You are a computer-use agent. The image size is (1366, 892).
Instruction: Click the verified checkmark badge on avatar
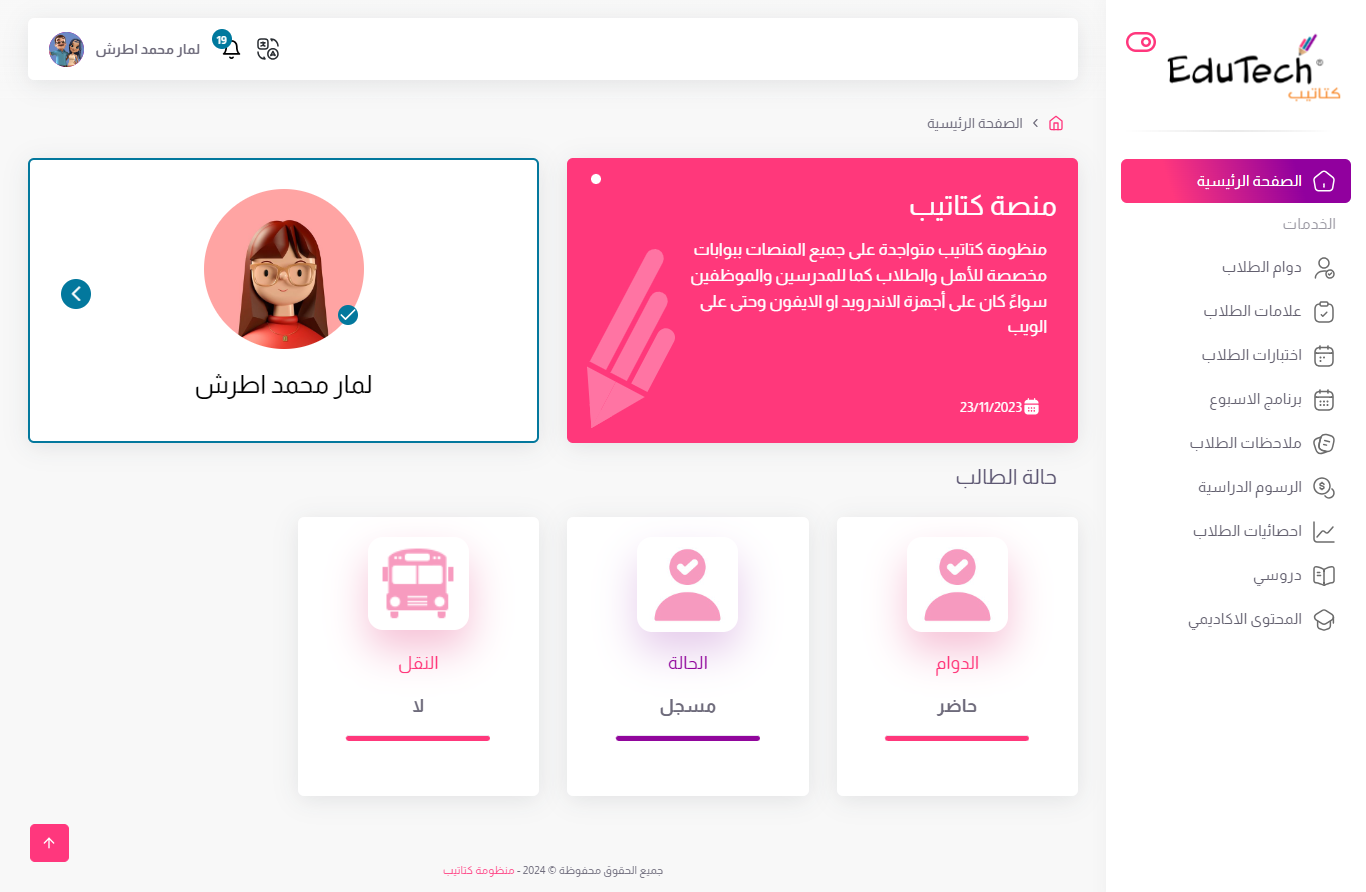point(348,315)
